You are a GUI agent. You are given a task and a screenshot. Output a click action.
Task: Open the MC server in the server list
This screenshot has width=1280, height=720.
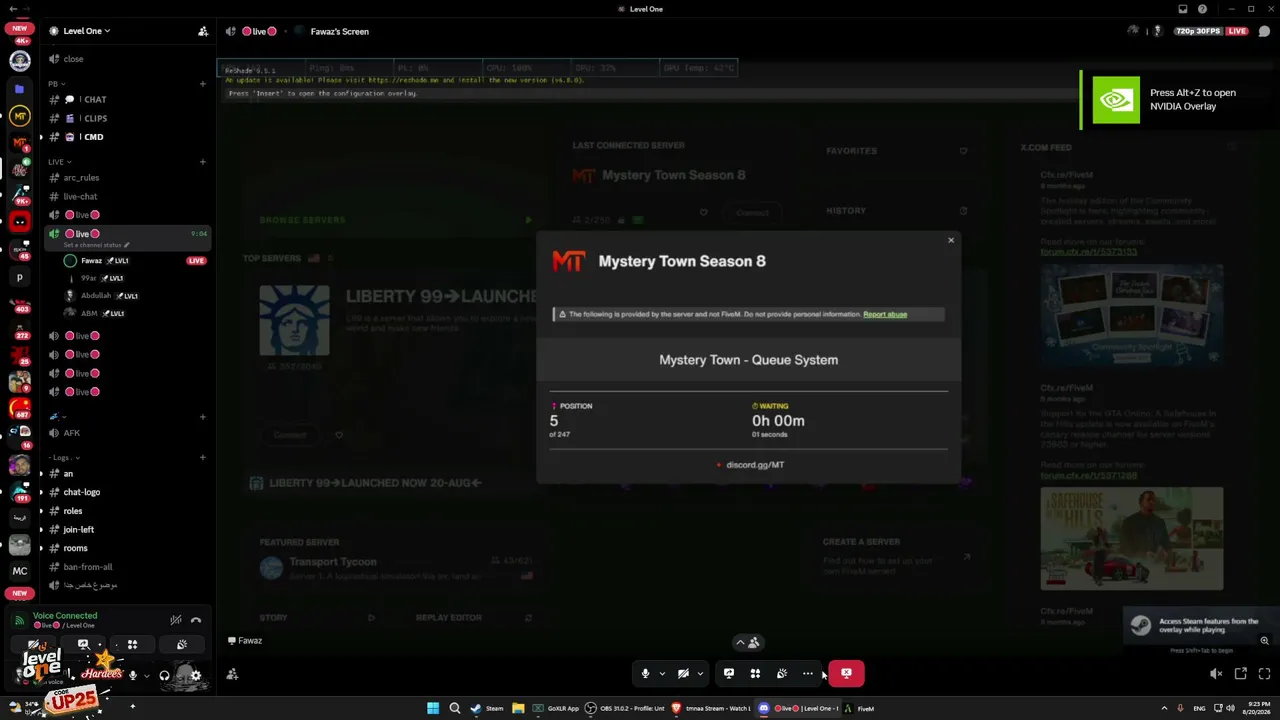[20, 571]
